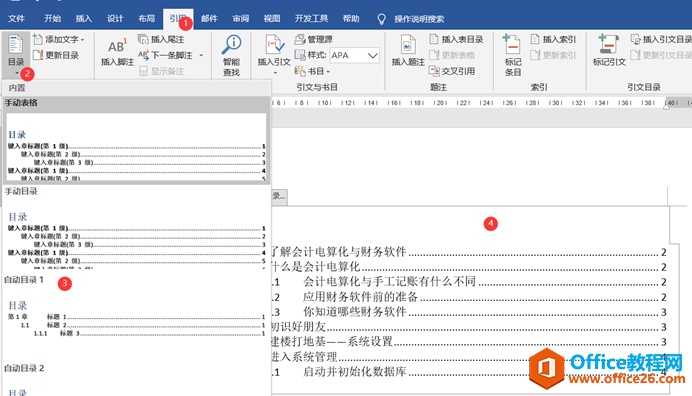Select the 手动表格 TOC preview
This screenshot has height=396, width=692.
point(136,146)
